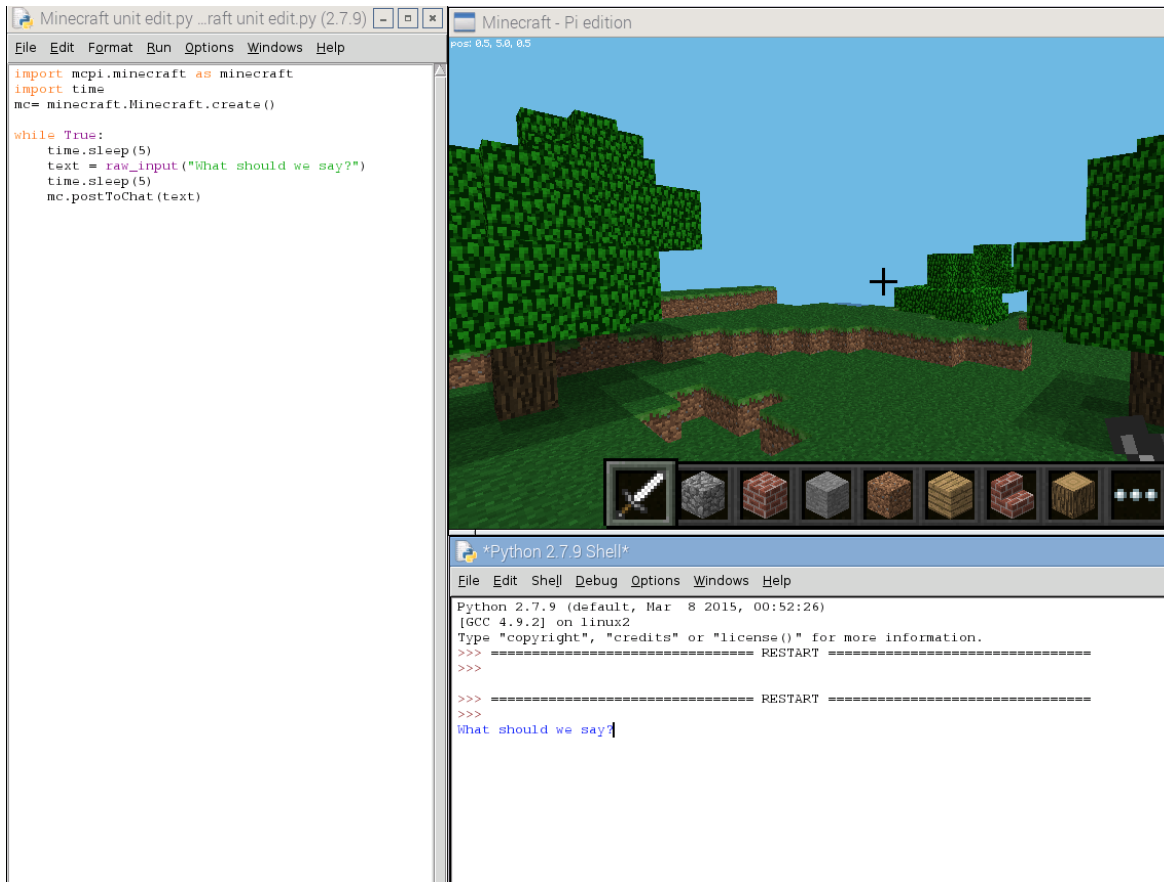
Task: Select the wooden planks block in the hotbar
Action: pyautogui.click(x=950, y=495)
